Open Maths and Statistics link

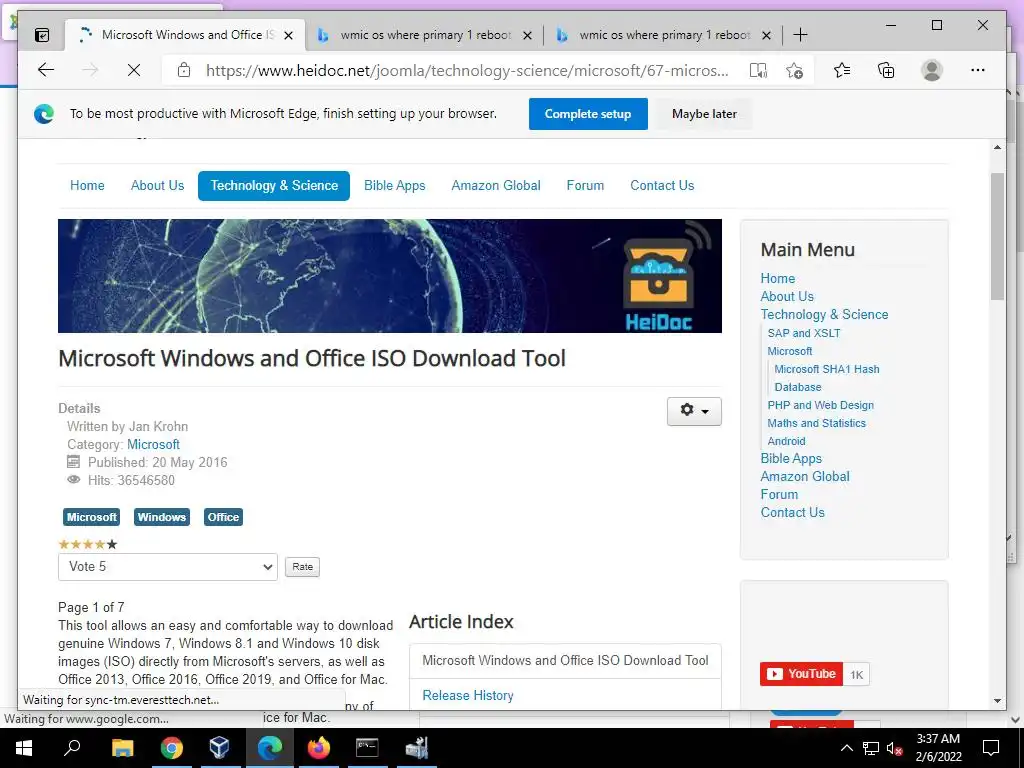816,423
